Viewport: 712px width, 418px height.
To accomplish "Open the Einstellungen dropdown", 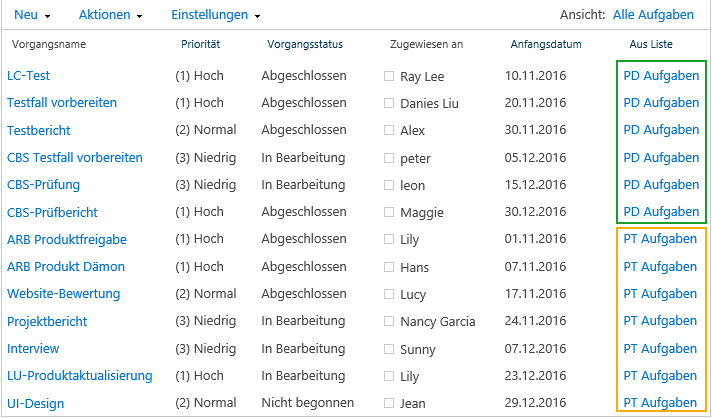I will [215, 15].
